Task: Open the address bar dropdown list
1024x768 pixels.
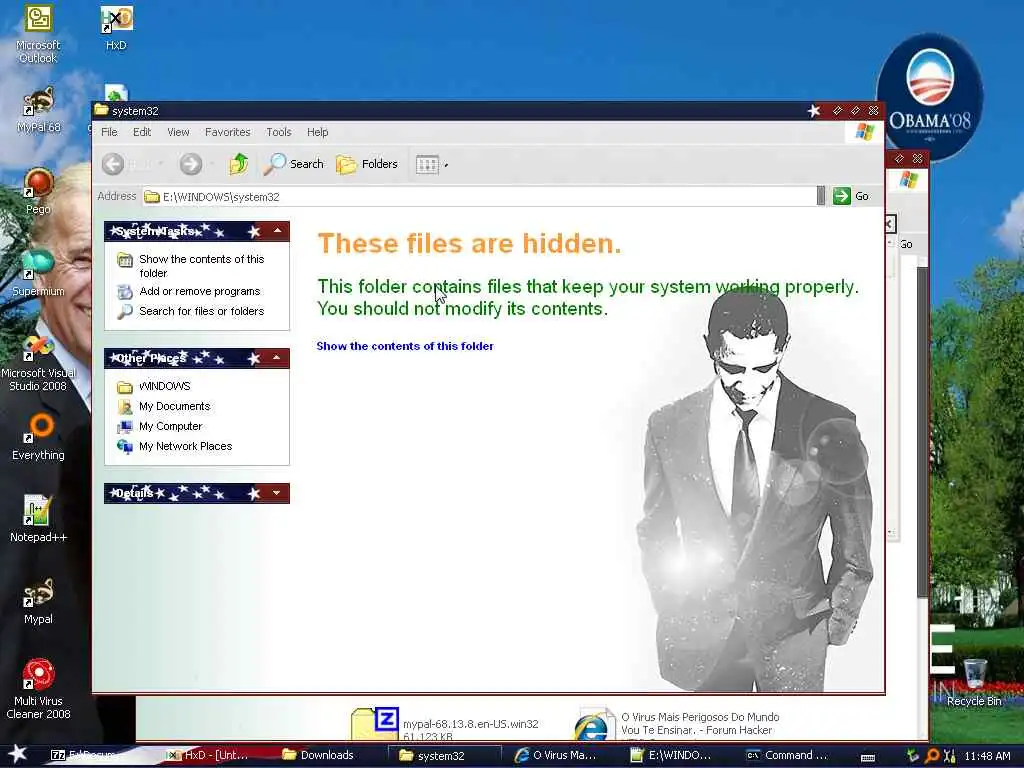Action: point(821,196)
